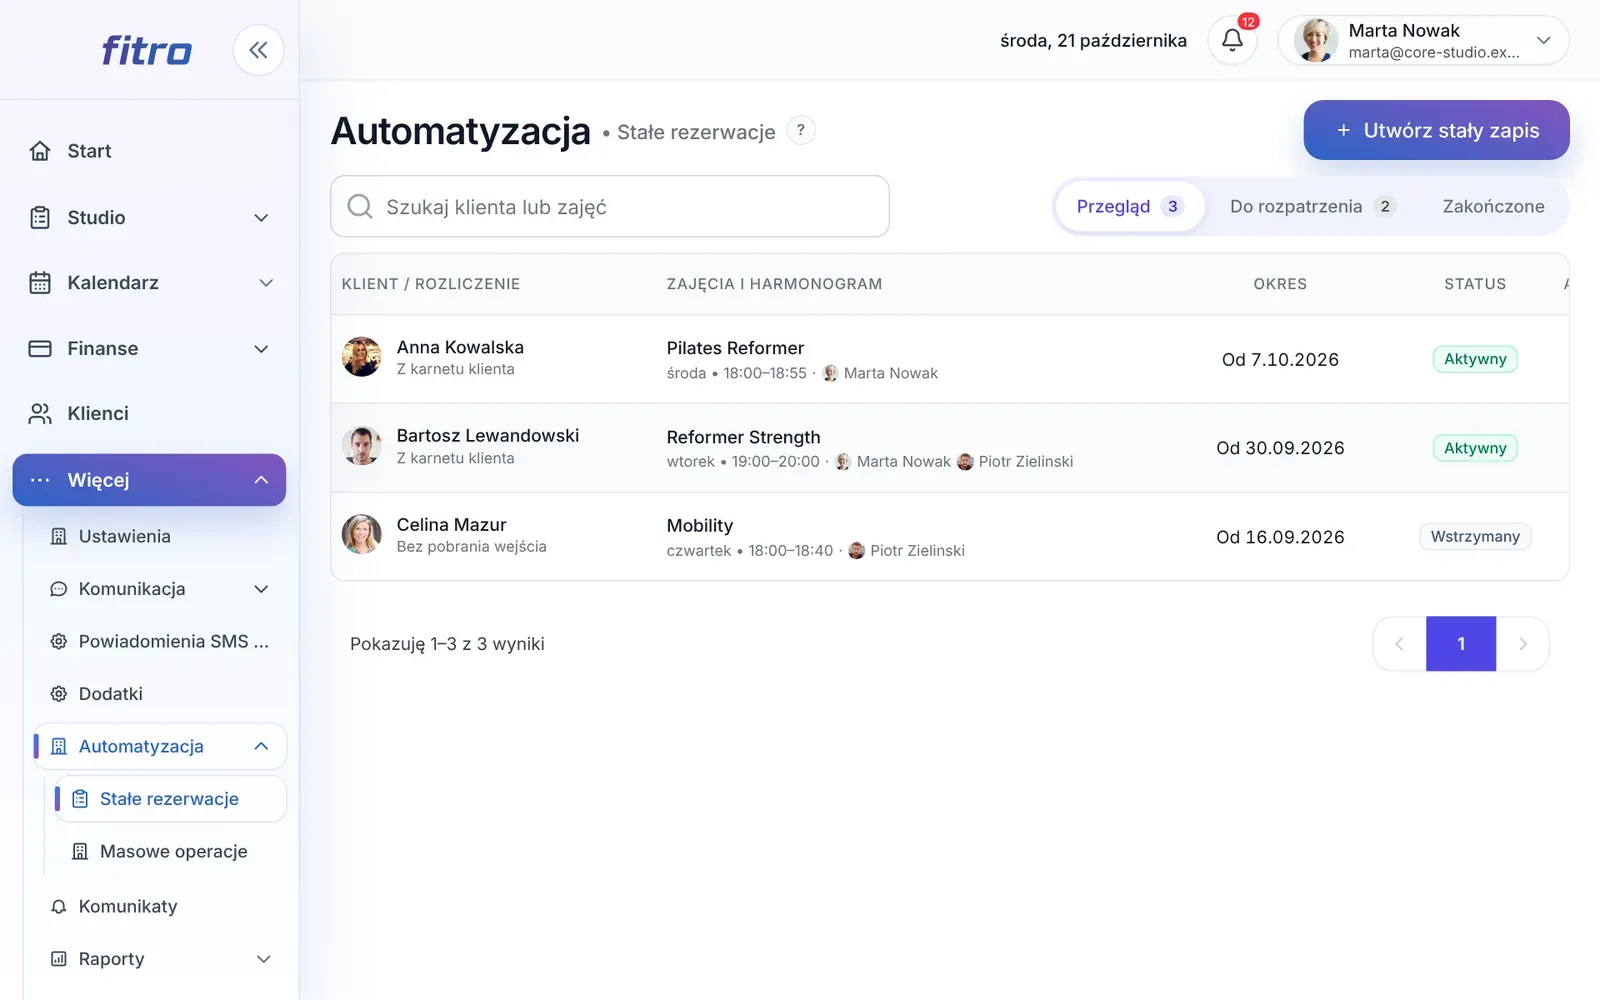
Task: Open Masowe operacje submenu item
Action: pos(170,852)
